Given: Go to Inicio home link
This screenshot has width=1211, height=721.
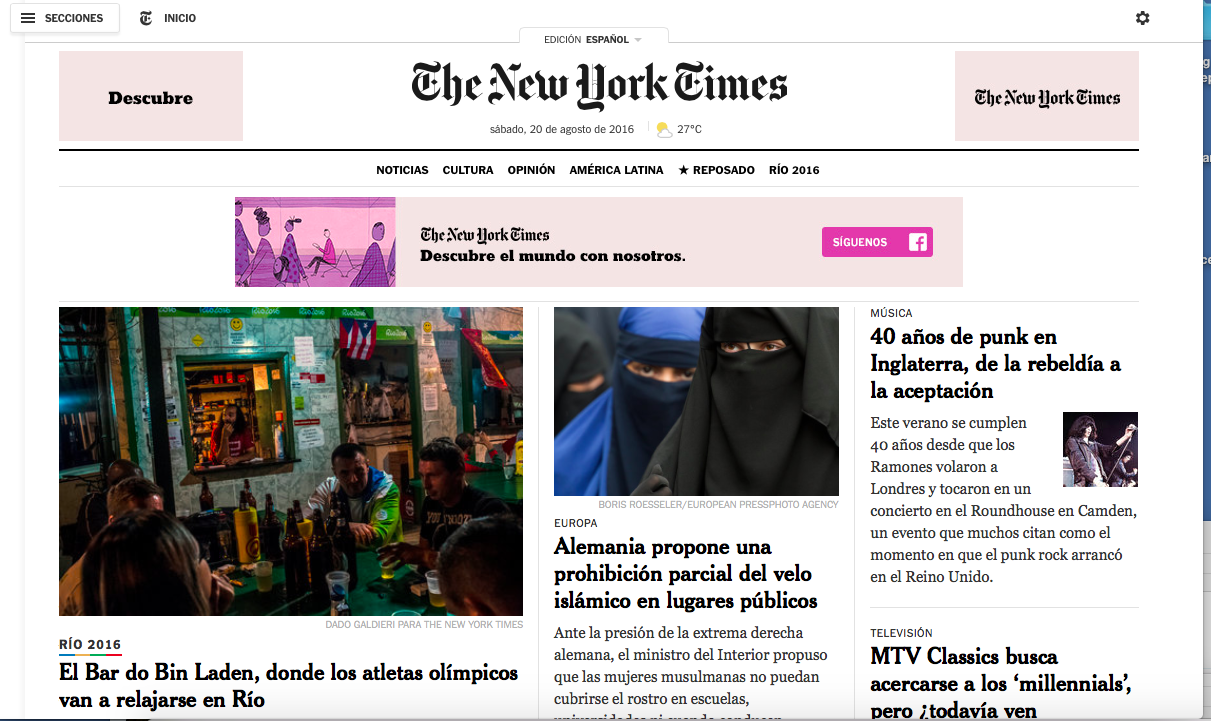Looking at the screenshot, I should [x=180, y=18].
